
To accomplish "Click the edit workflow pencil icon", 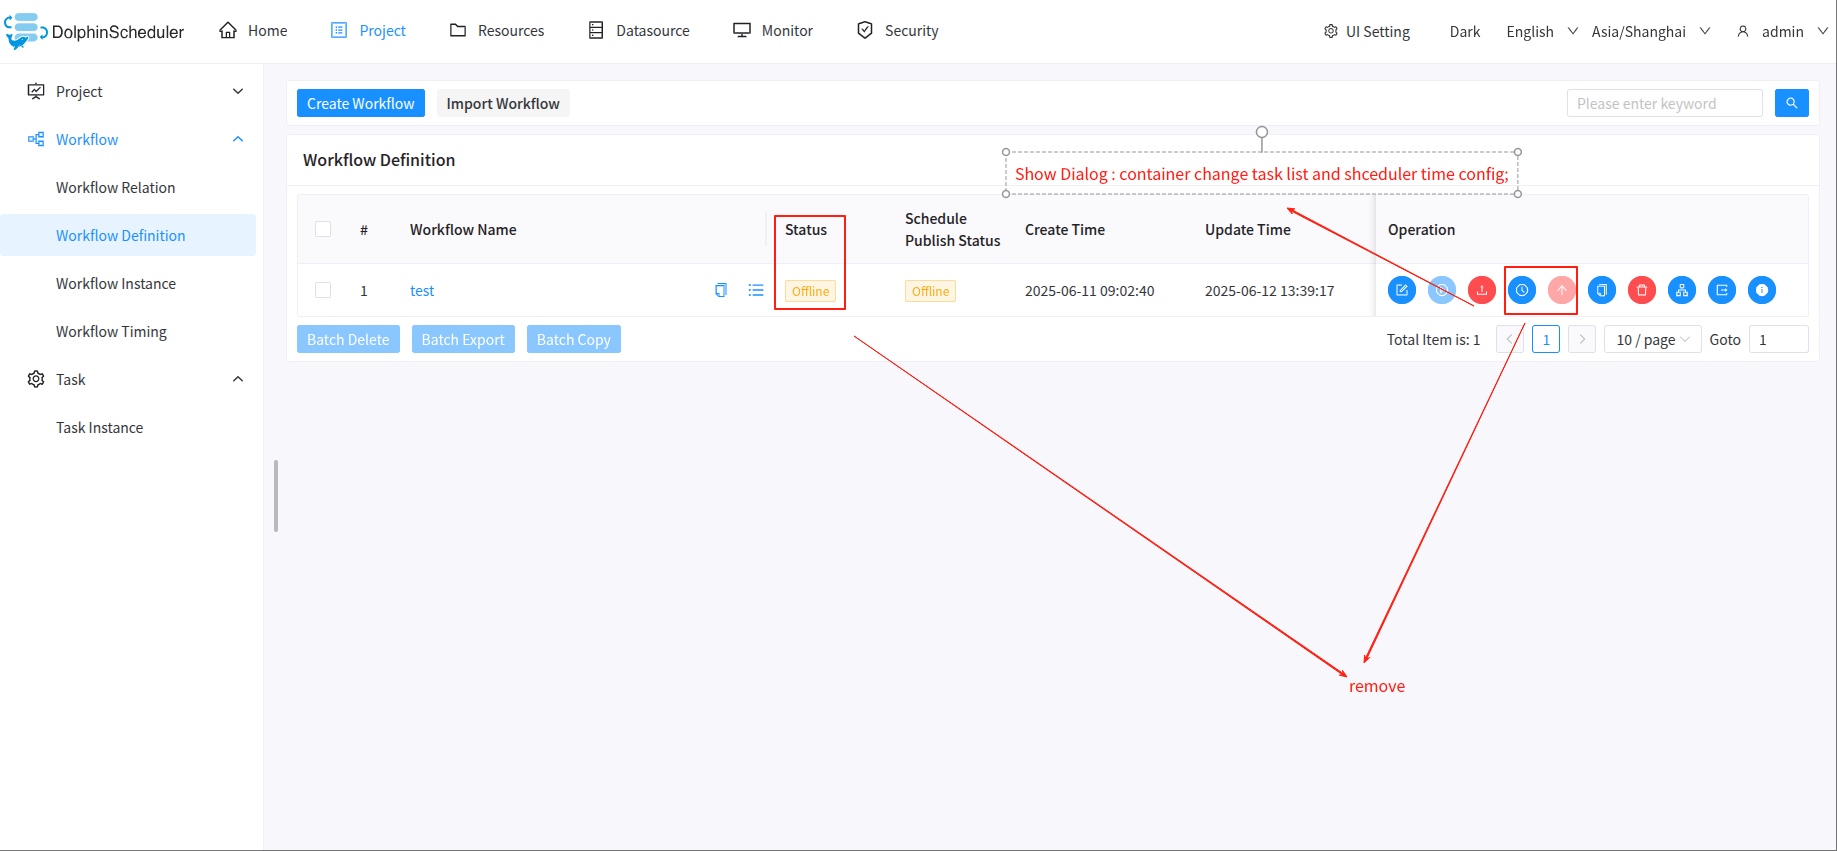I will (1402, 290).
